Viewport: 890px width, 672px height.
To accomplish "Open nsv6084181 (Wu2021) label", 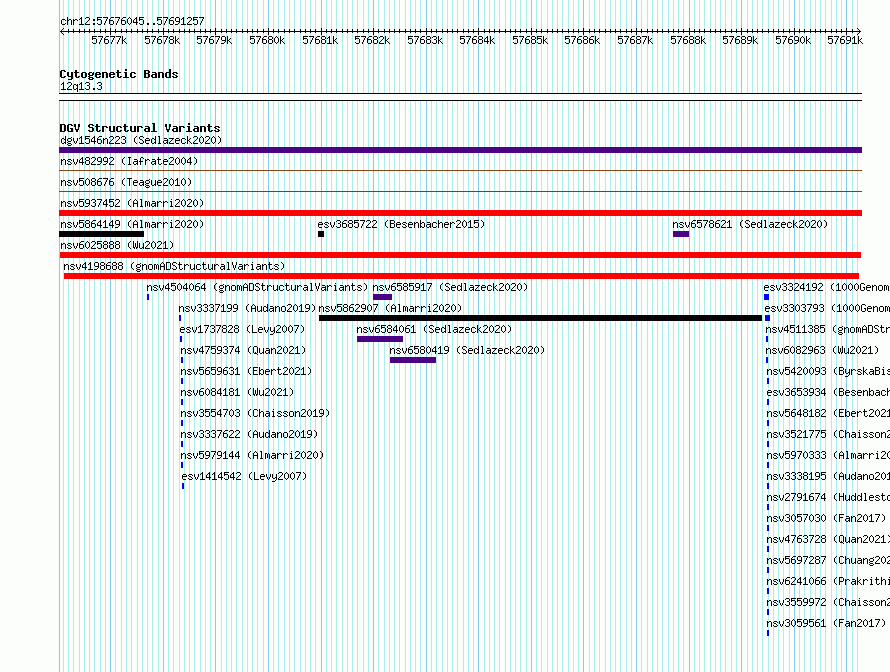I will pos(237,392).
